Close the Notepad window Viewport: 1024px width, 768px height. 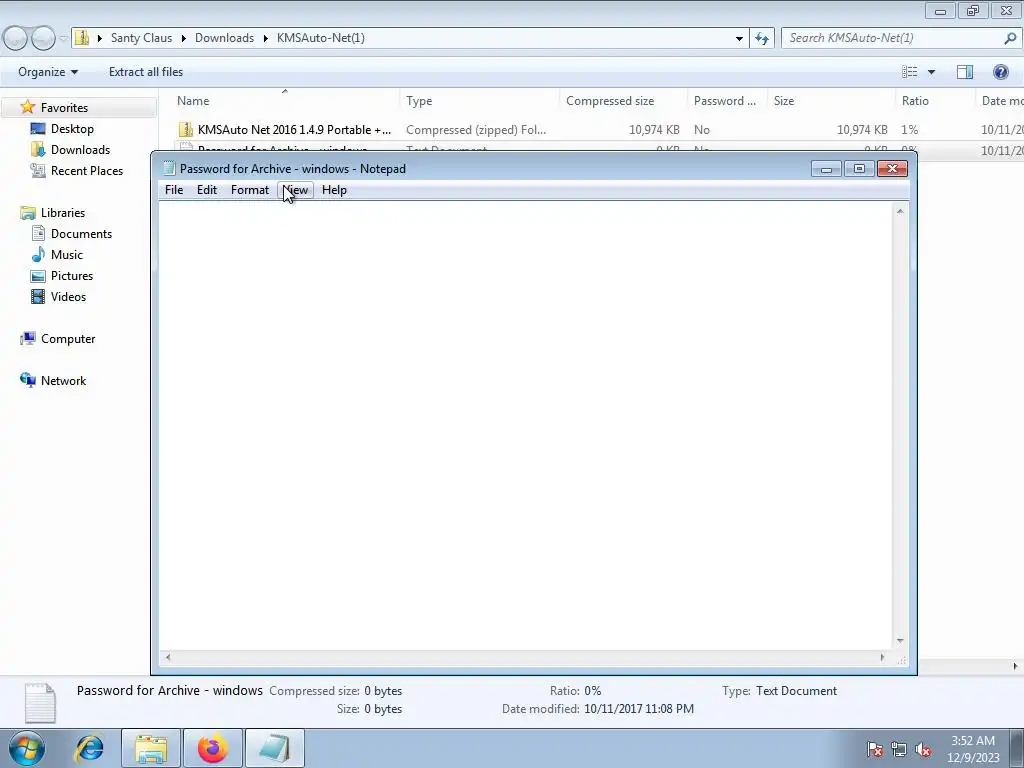point(892,169)
